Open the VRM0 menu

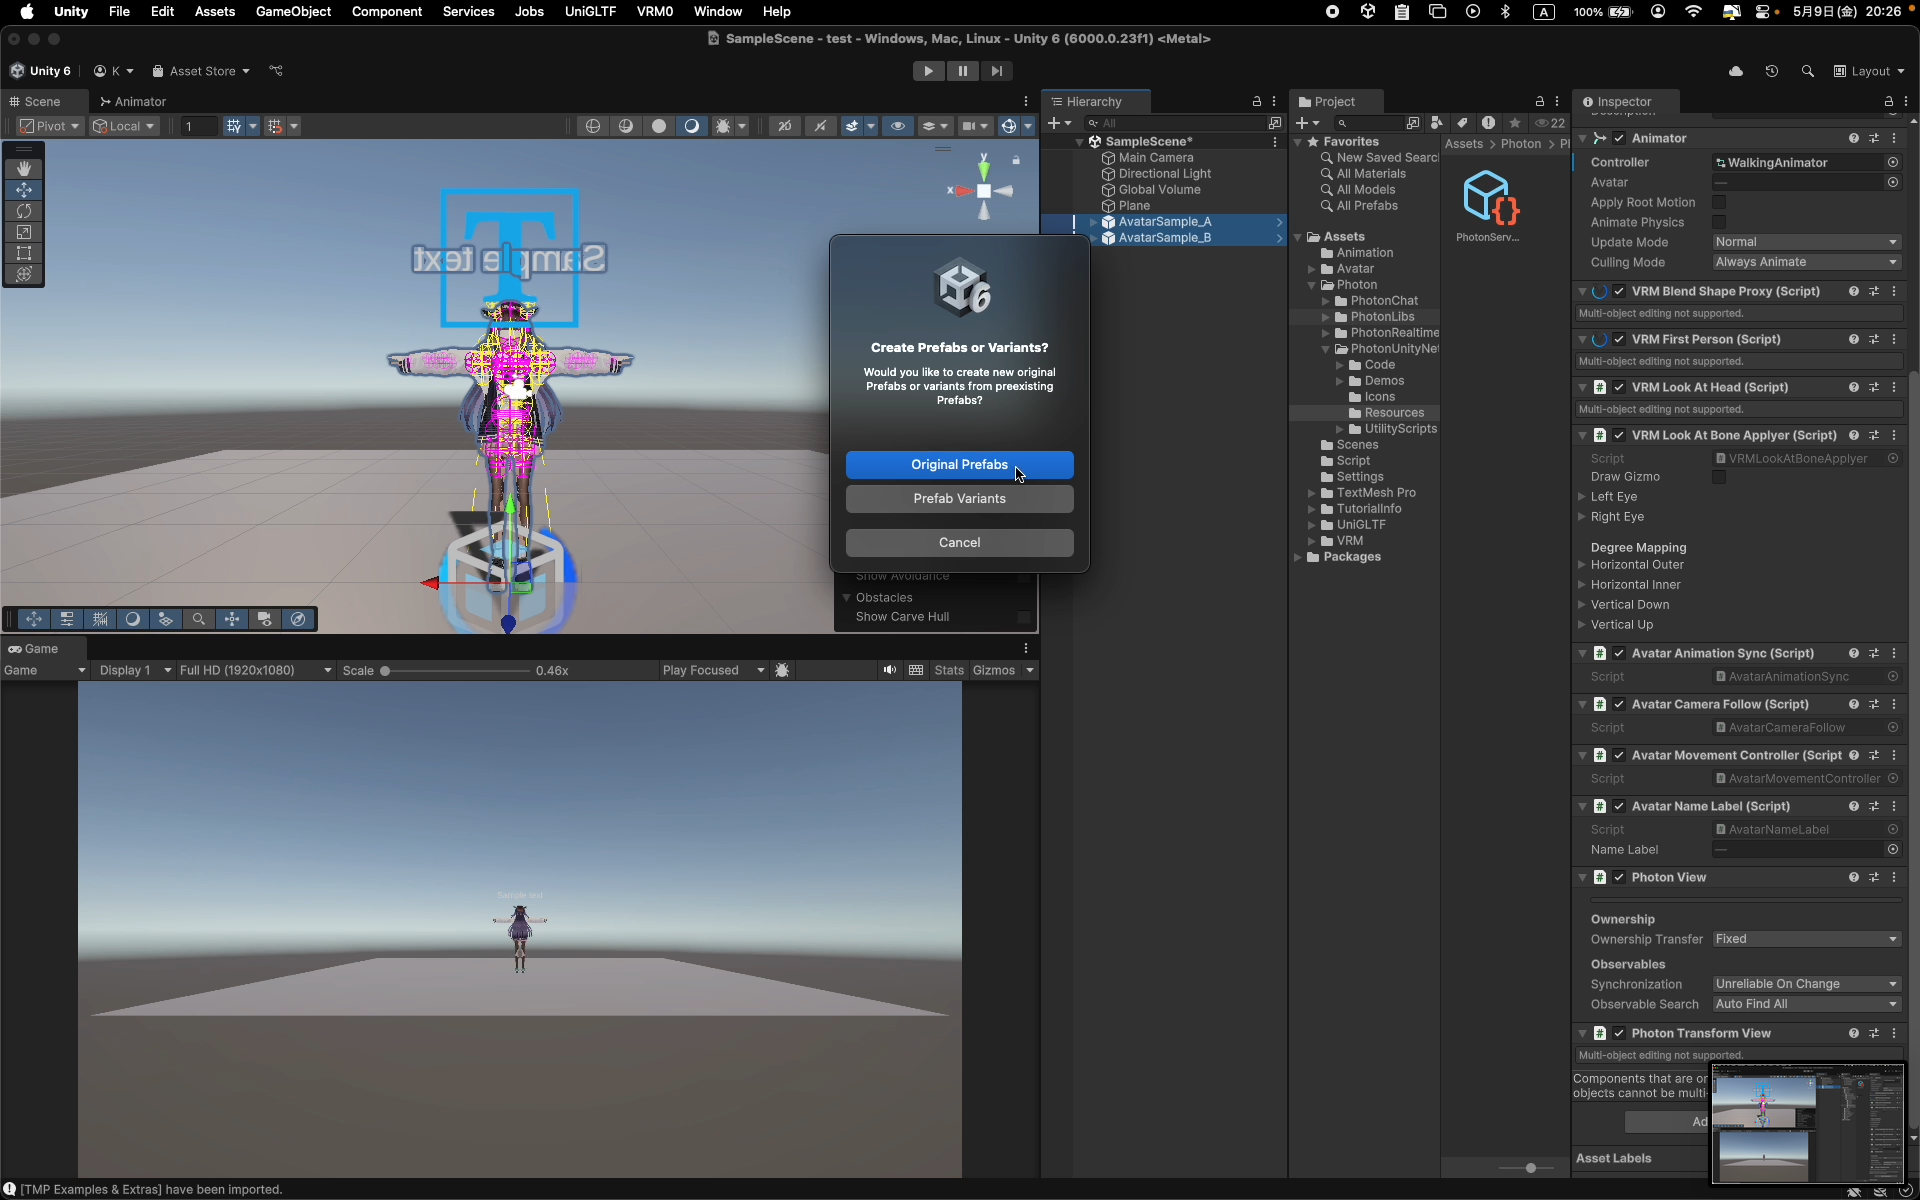tap(654, 12)
